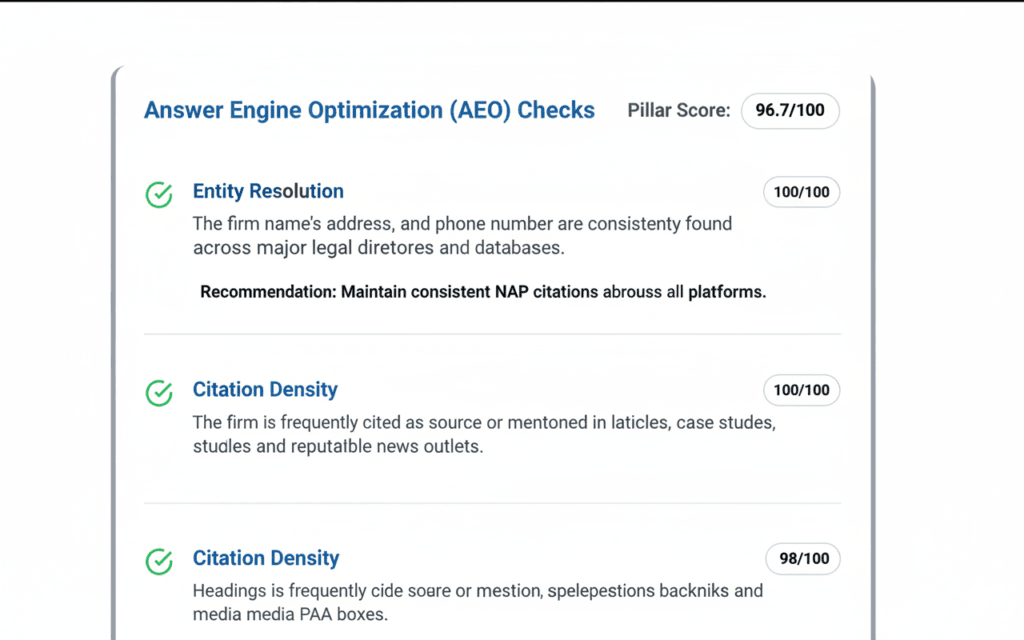Screen dimensions: 1024x640
Task: Collapse the first Citation Density section
Action: pos(265,389)
